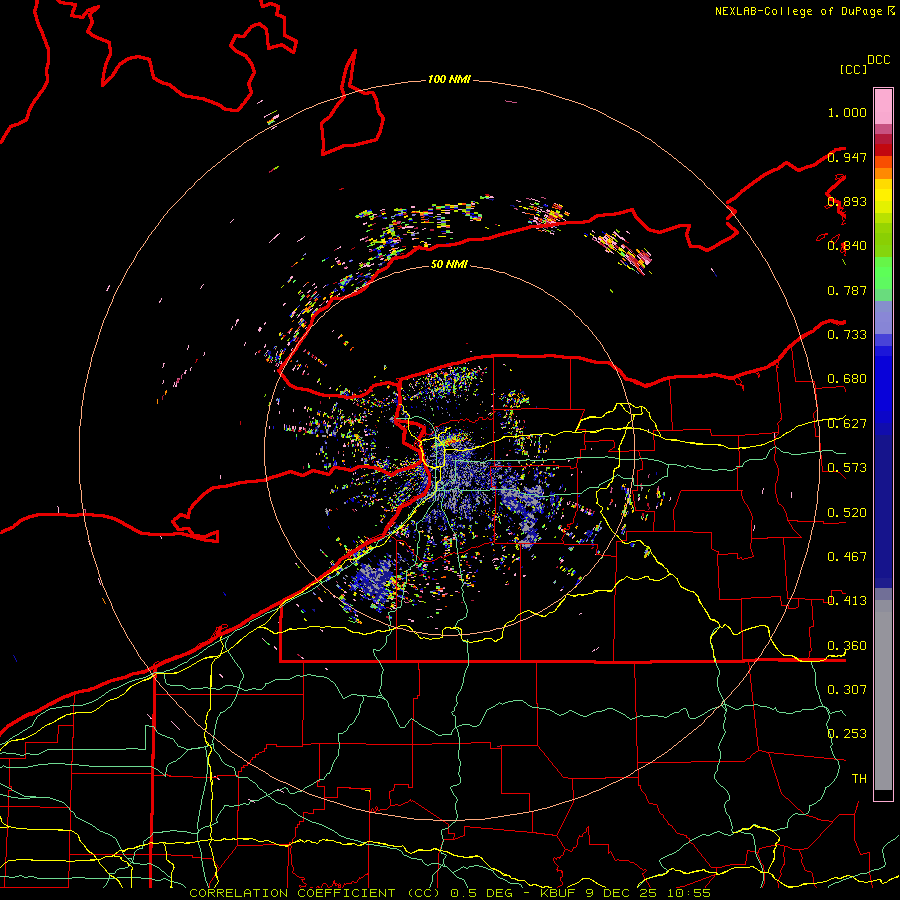
Task: Click the [CC] legend unit label
Action: click(853, 69)
